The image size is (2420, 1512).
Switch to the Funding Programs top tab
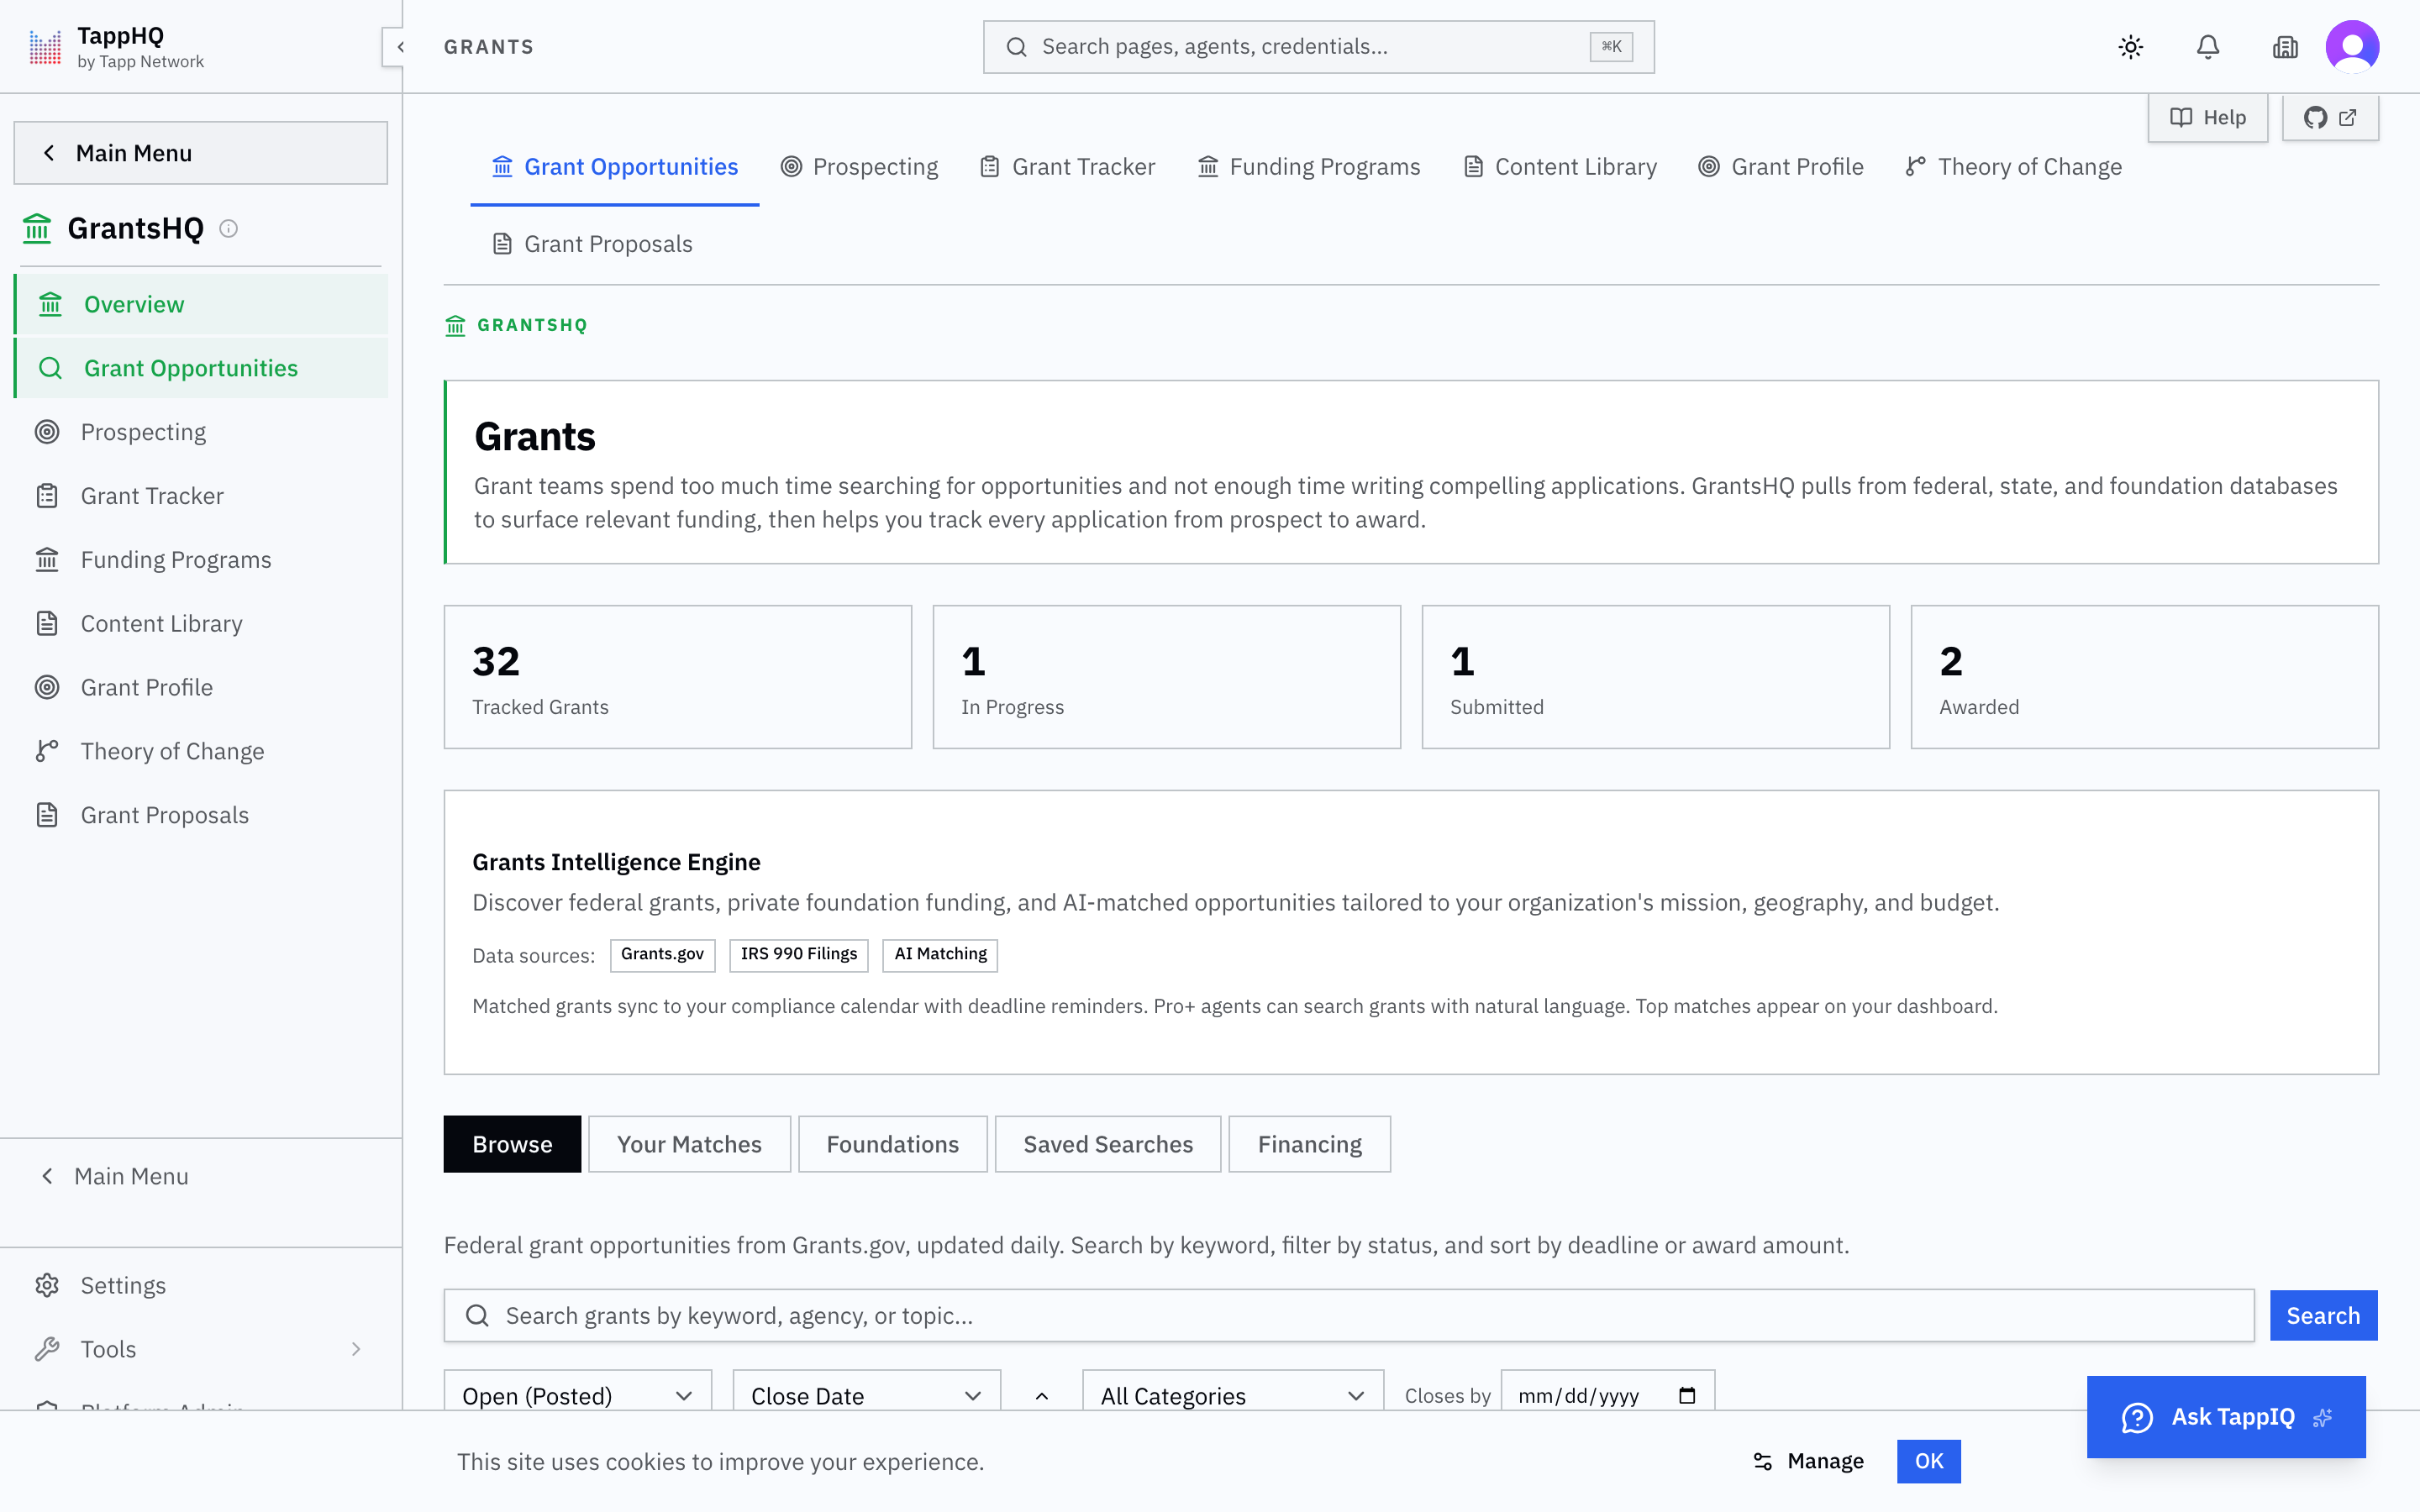pyautogui.click(x=1309, y=167)
